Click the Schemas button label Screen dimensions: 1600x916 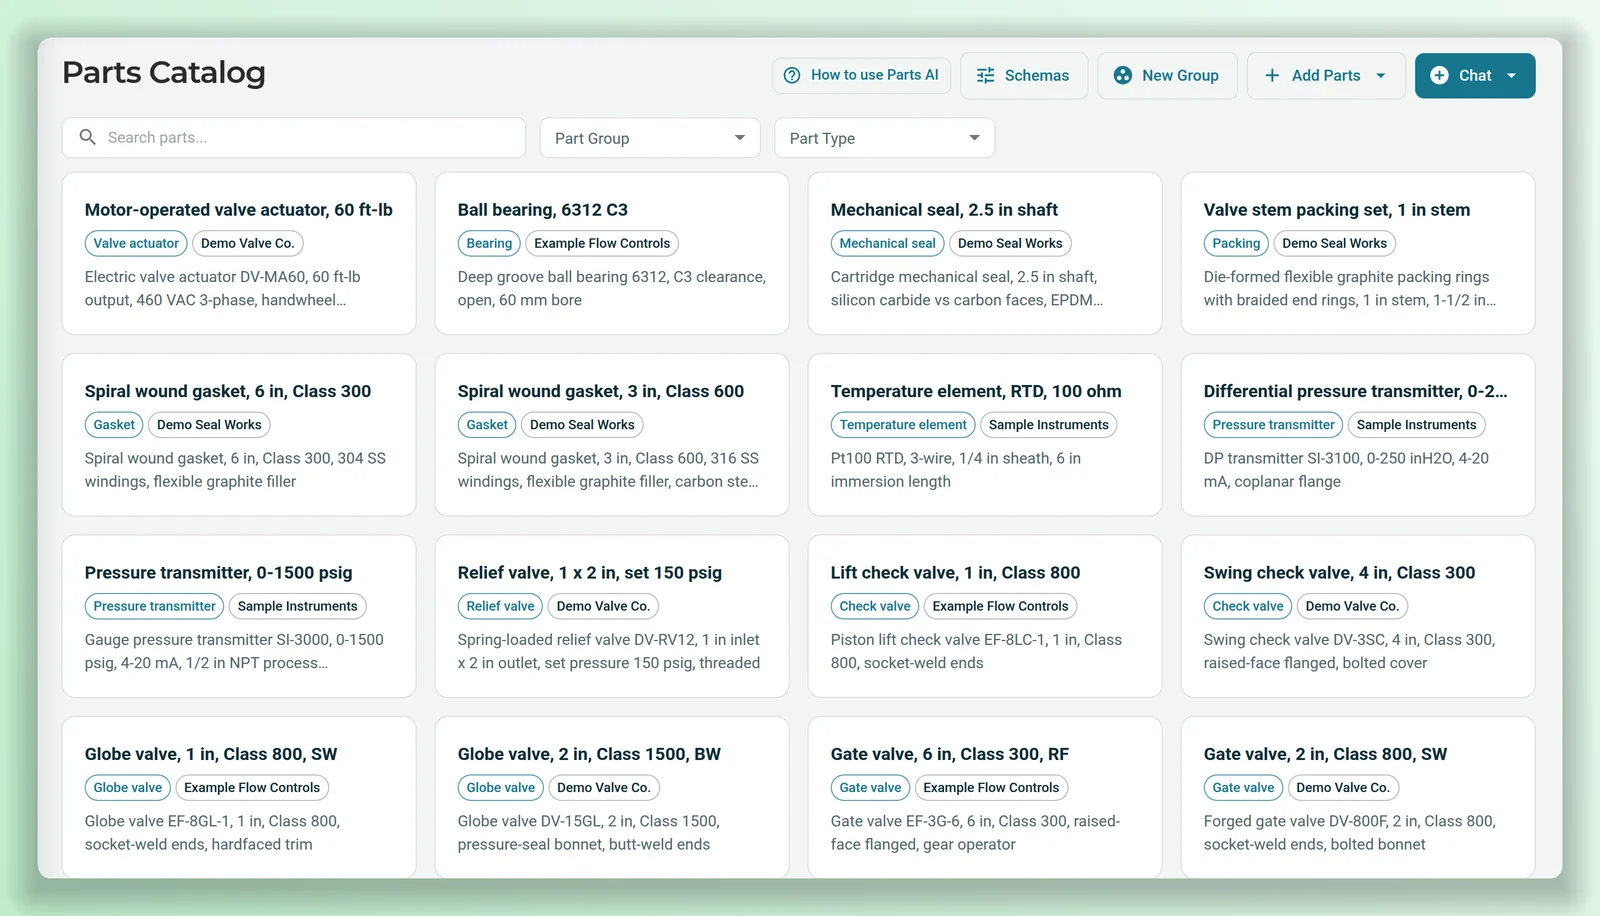1036,76
